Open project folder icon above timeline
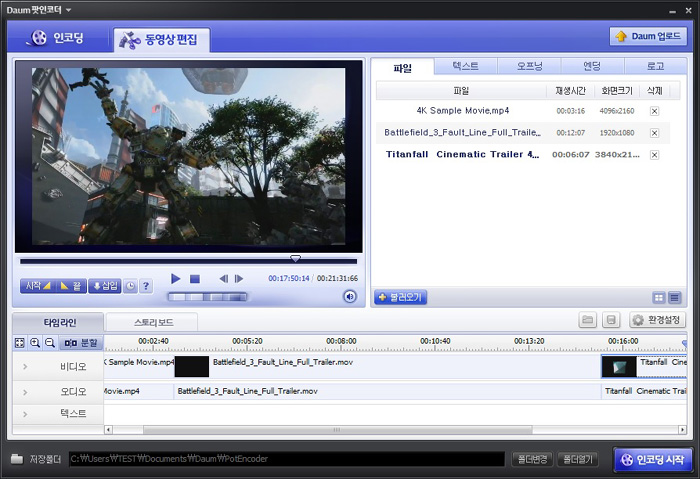700x479 pixels. 588,320
